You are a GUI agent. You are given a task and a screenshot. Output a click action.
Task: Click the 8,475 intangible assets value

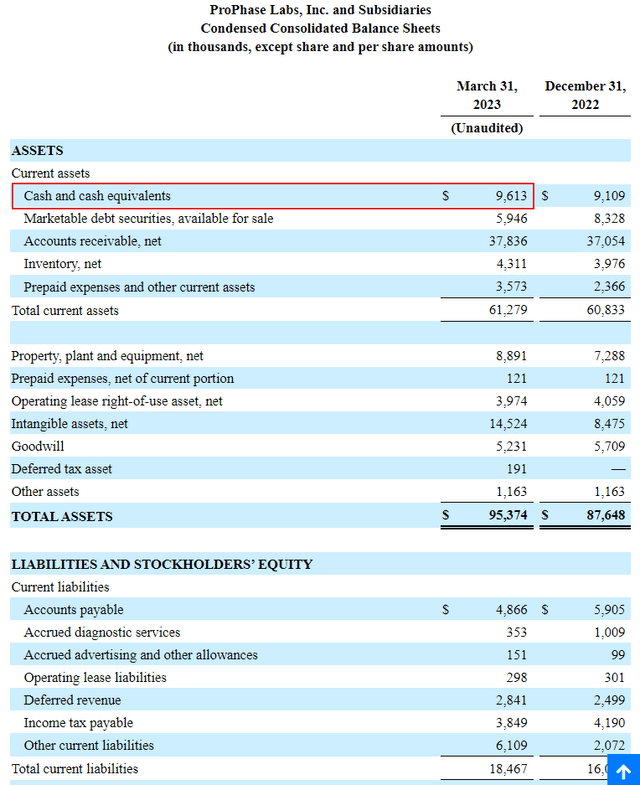pyautogui.click(x=609, y=424)
